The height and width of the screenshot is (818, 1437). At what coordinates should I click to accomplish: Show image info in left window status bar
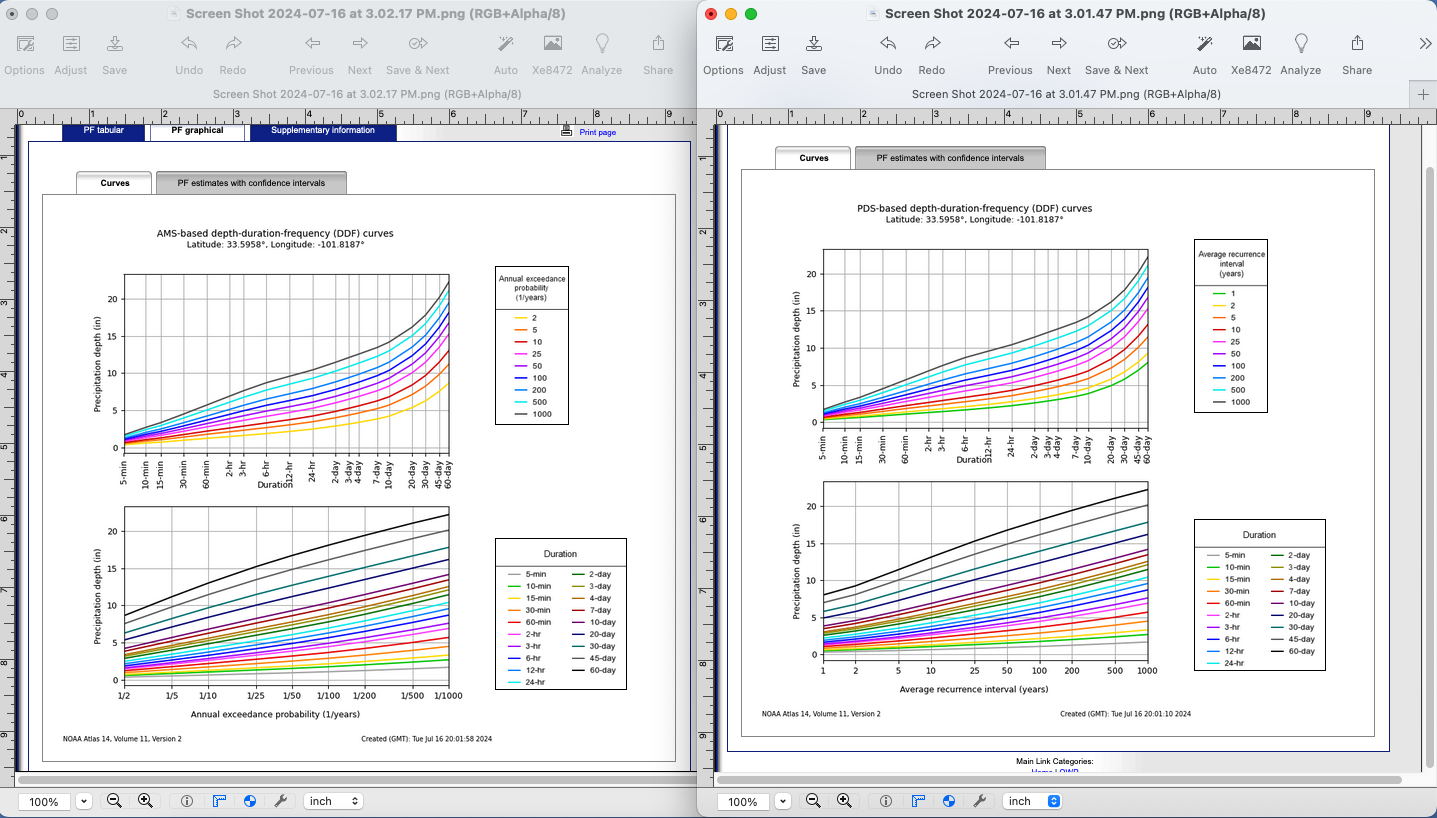point(187,801)
